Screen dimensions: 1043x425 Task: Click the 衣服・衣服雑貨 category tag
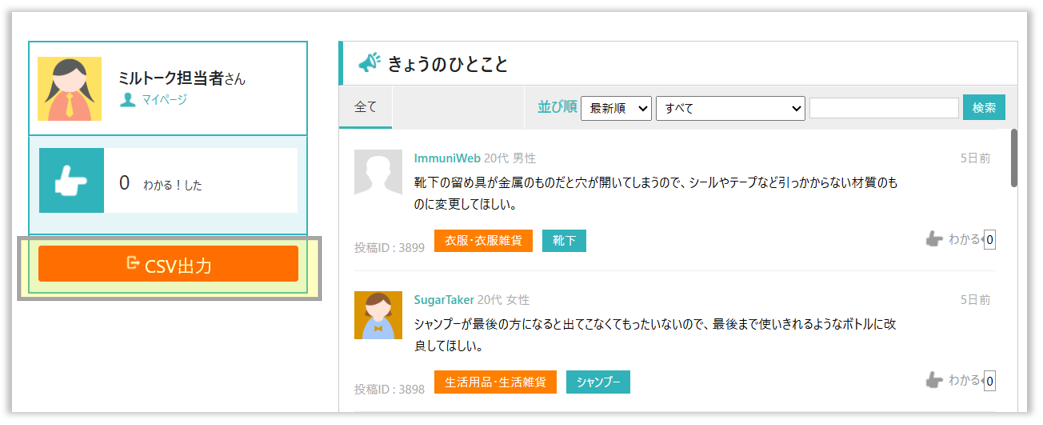(484, 241)
